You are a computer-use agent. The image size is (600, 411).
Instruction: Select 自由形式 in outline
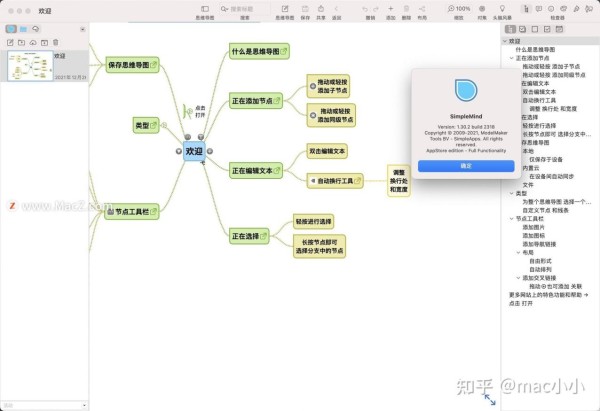pyautogui.click(x=540, y=261)
